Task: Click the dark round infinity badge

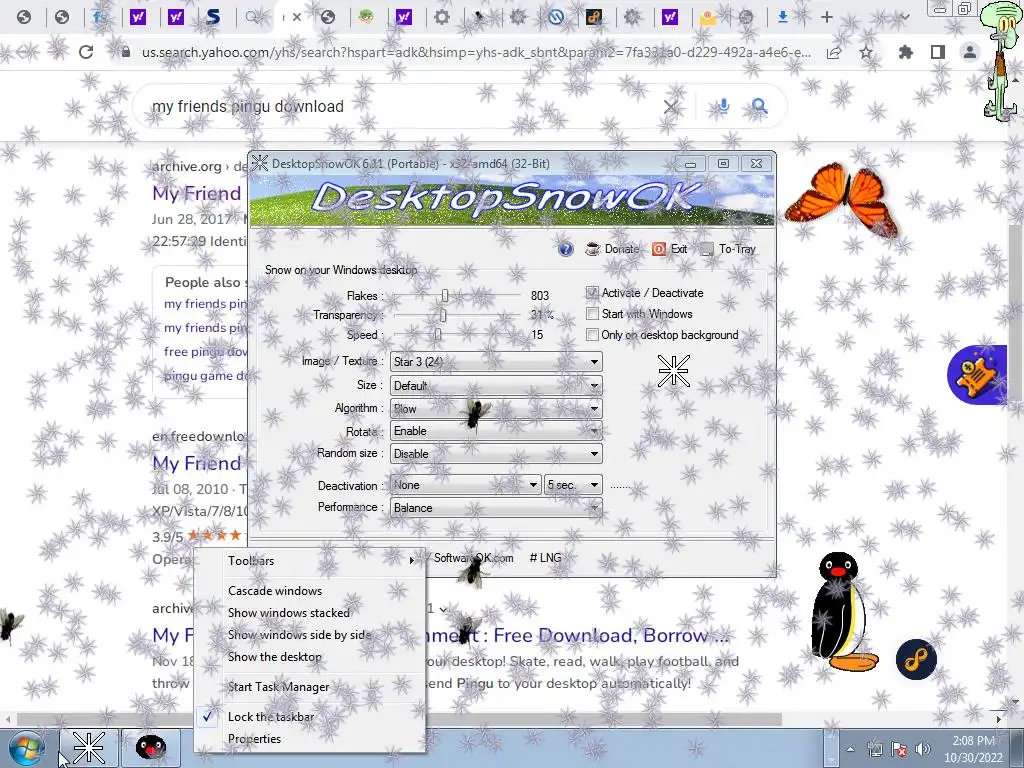Action: pyautogui.click(x=916, y=660)
